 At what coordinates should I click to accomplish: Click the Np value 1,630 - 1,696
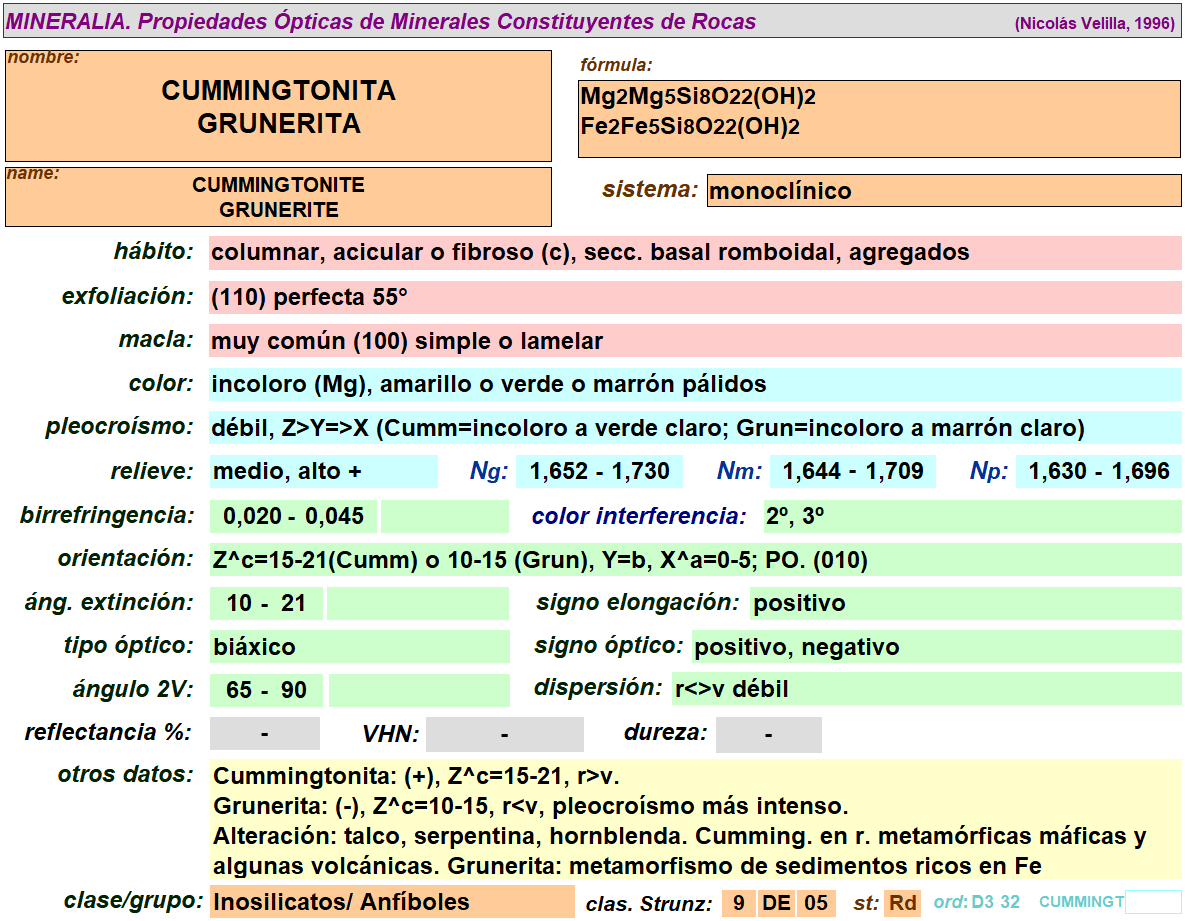tap(1098, 472)
